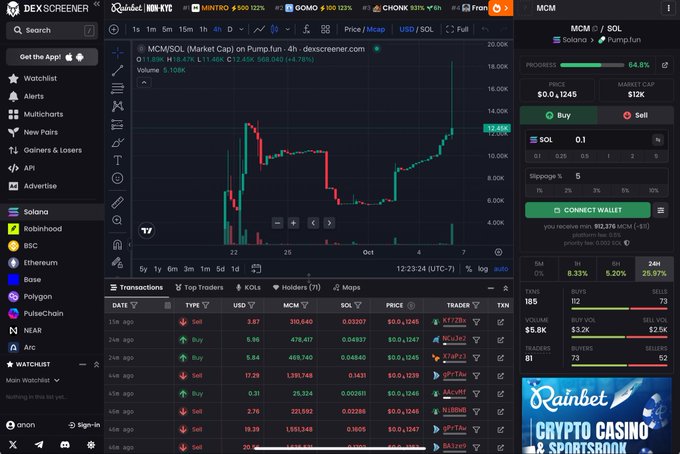The width and height of the screenshot is (680, 454).
Task: Switch chart denomination to SOL
Action: (x=426, y=29)
